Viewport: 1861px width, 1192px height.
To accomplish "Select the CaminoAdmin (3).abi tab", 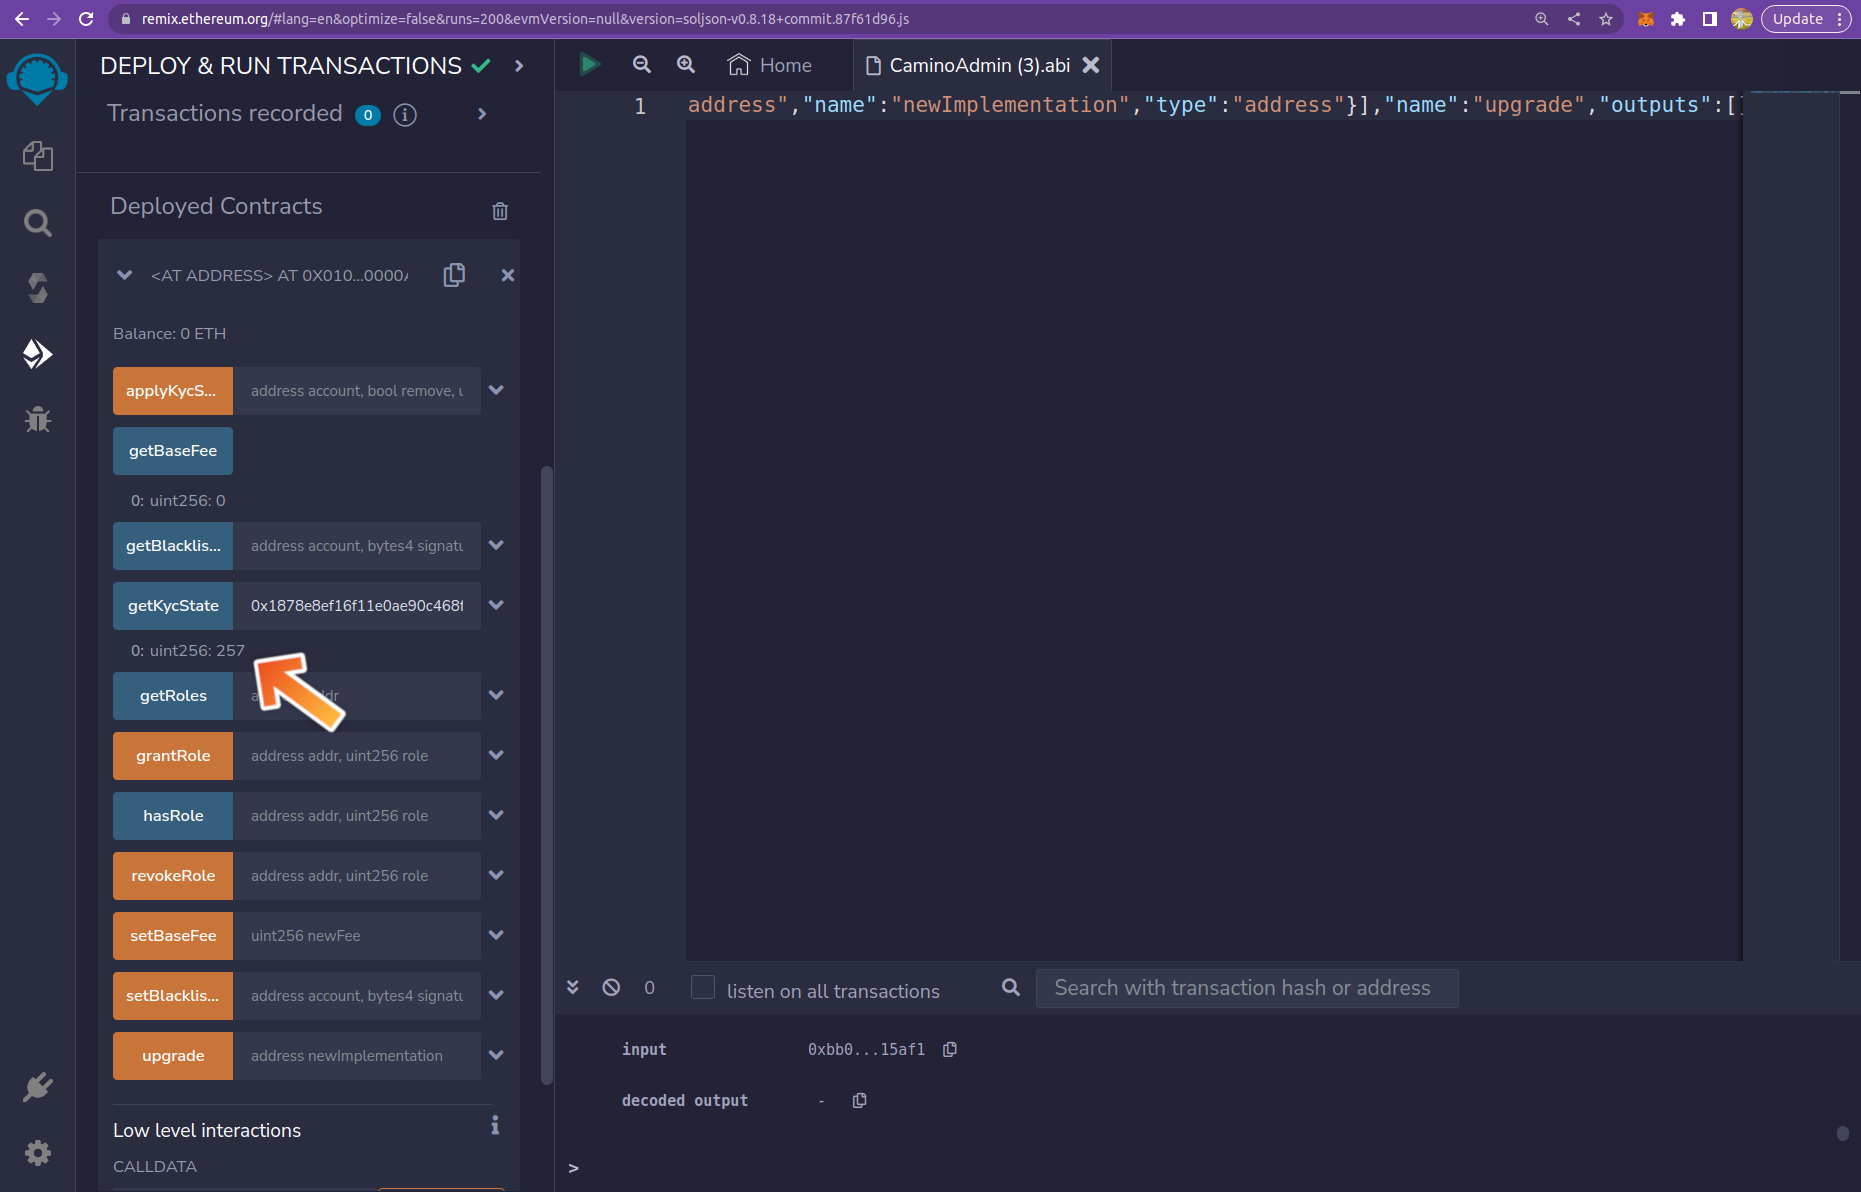I will click(968, 65).
